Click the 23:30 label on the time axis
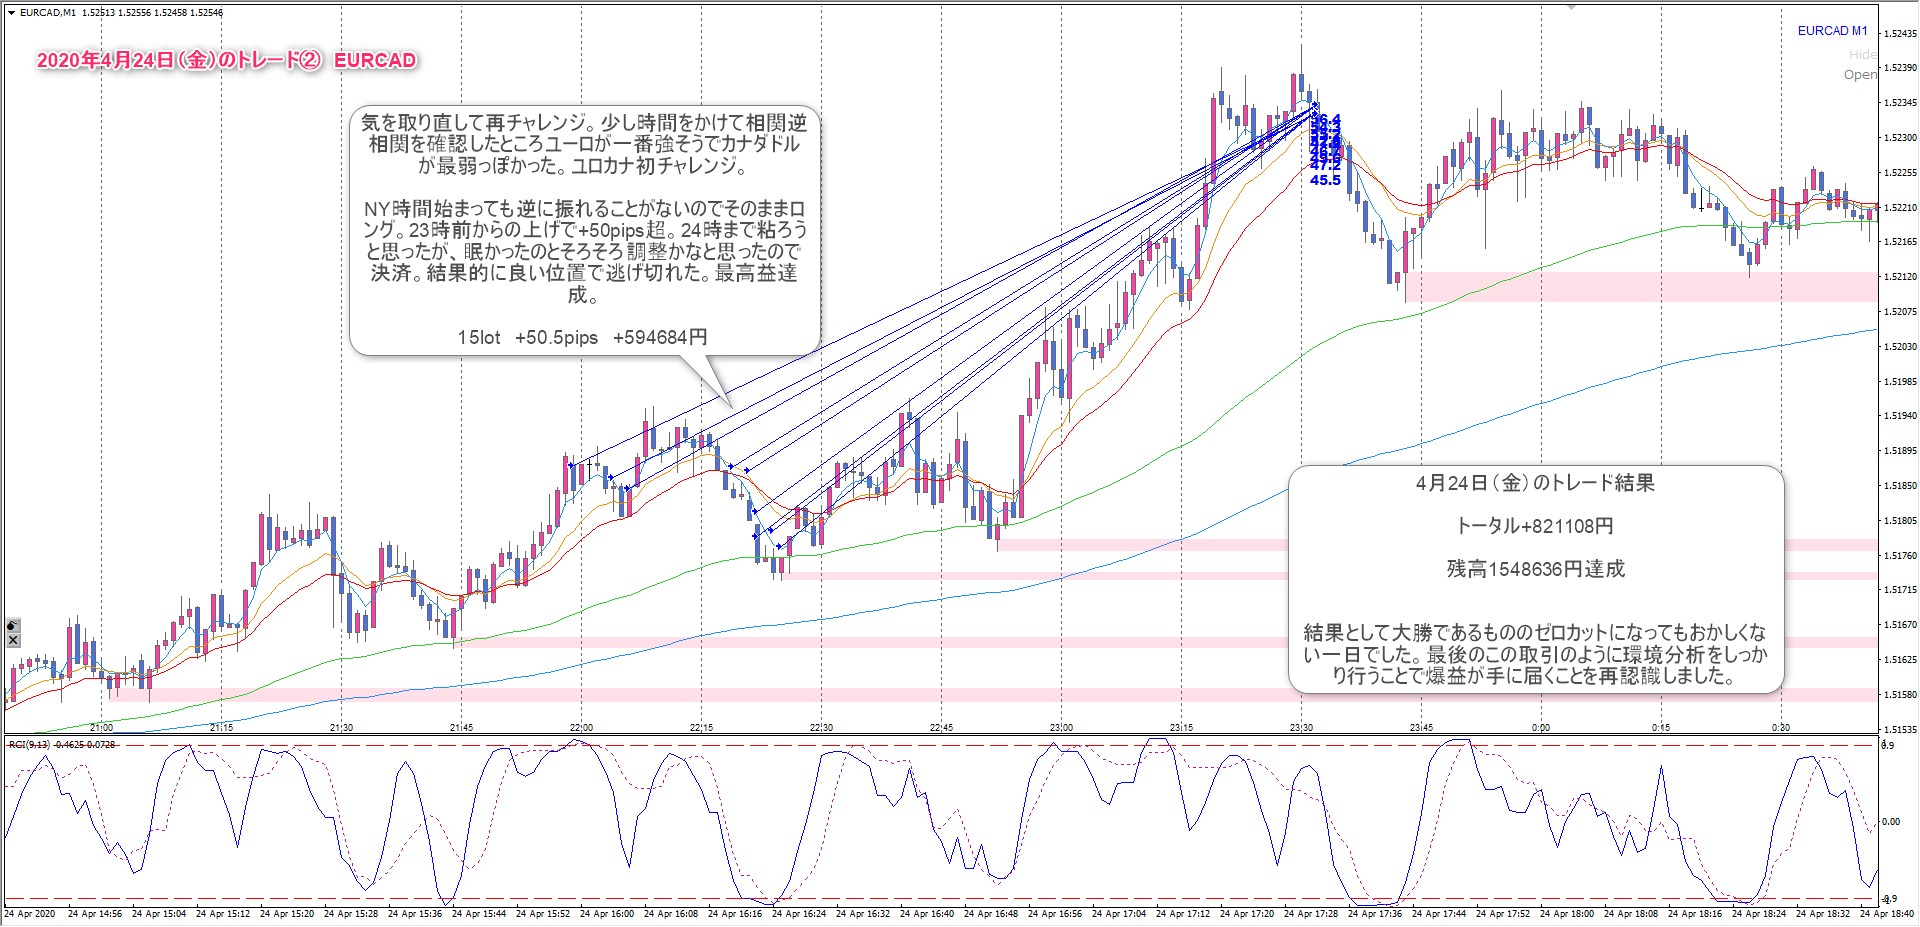This screenshot has width=1920, height=927. (x=1301, y=727)
